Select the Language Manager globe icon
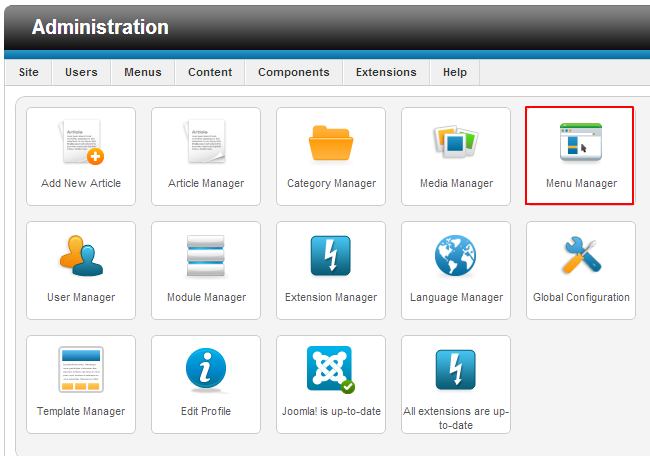The width and height of the screenshot is (650, 456). 456,256
